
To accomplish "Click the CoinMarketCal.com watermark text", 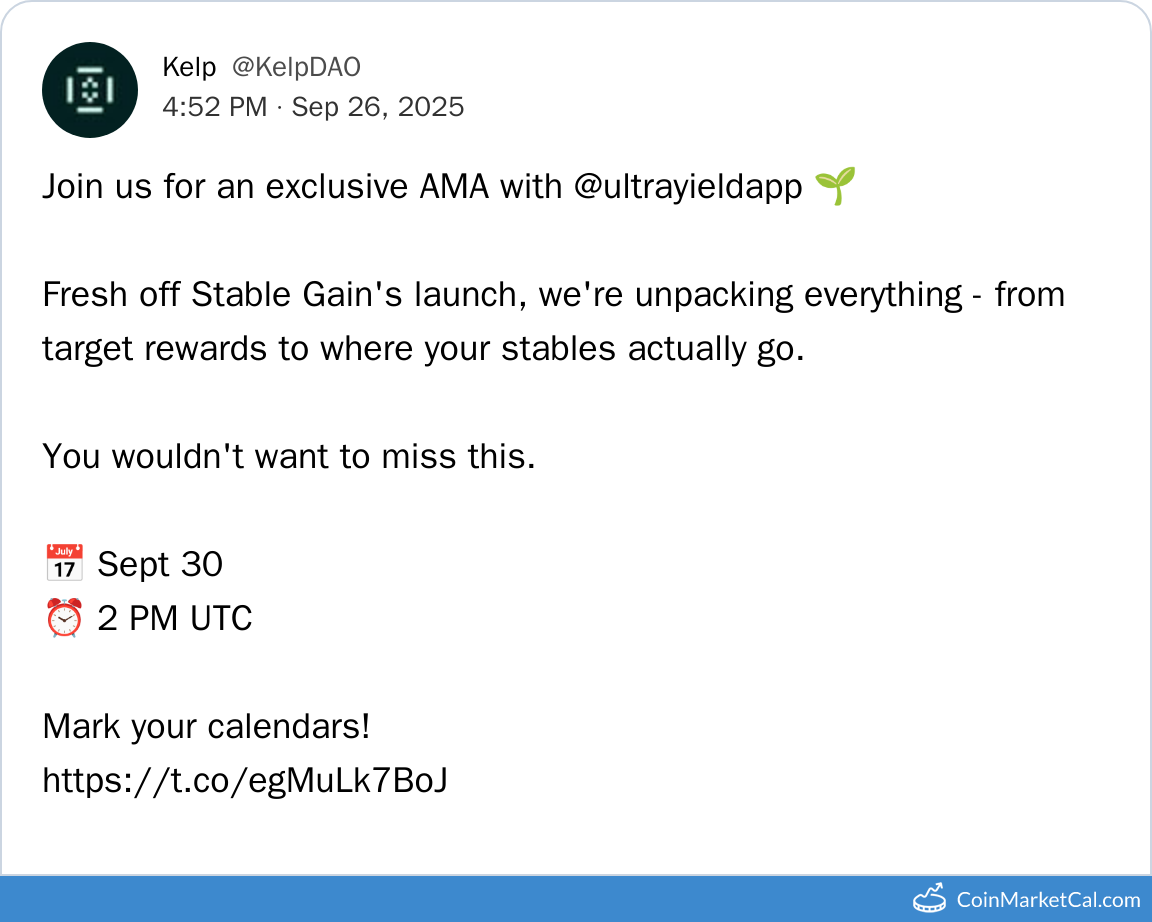I will point(1048,899).
